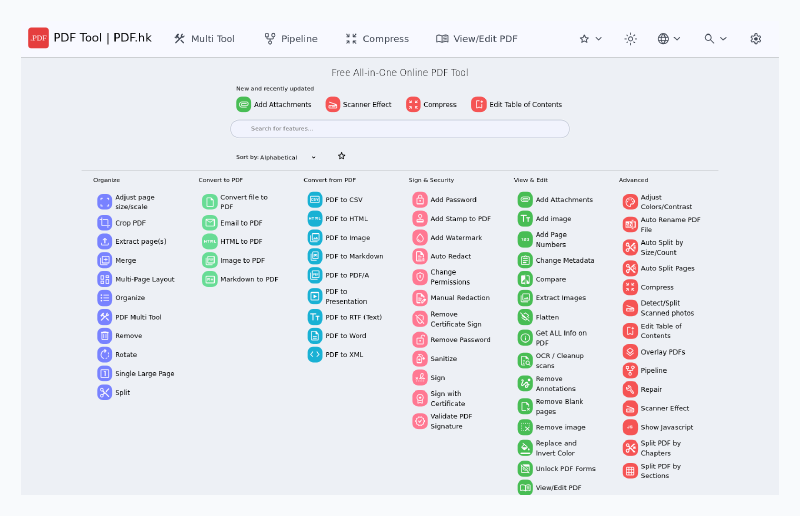Viewport: 800px width, 516px height.
Task: Click recently updated Add Attachments icon
Action: click(x=243, y=105)
